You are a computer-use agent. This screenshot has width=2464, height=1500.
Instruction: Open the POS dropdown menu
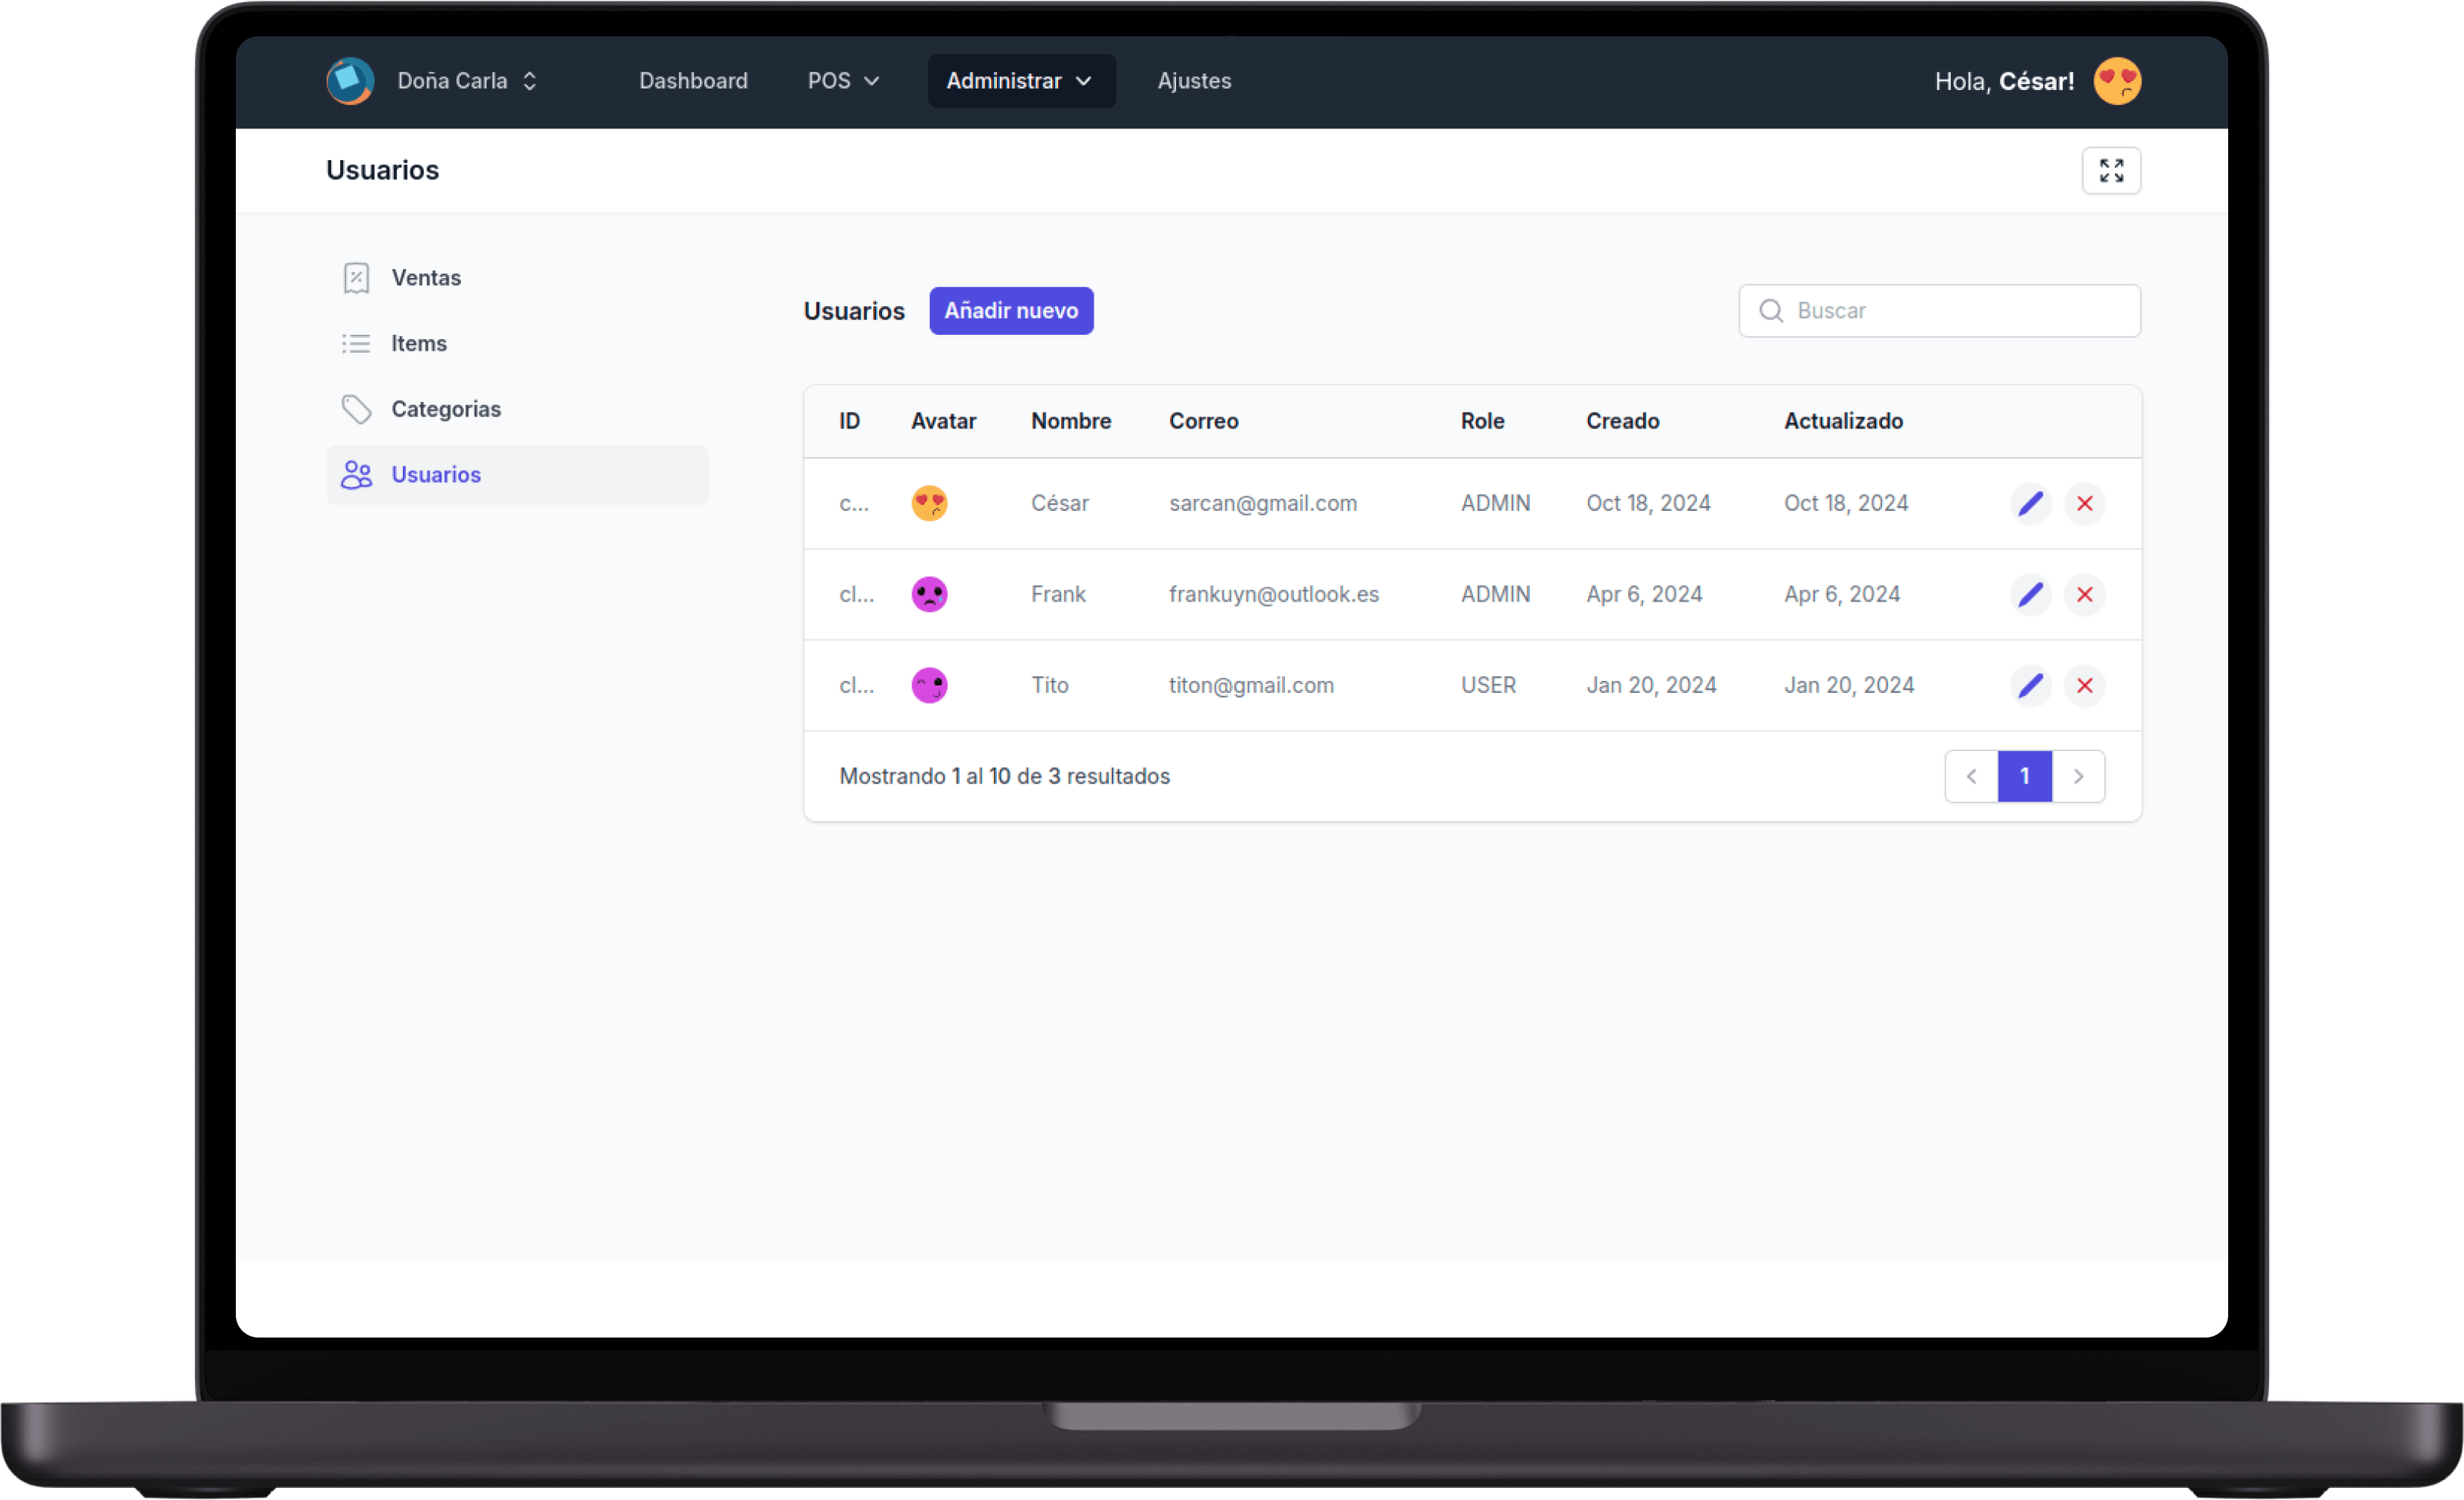[843, 81]
